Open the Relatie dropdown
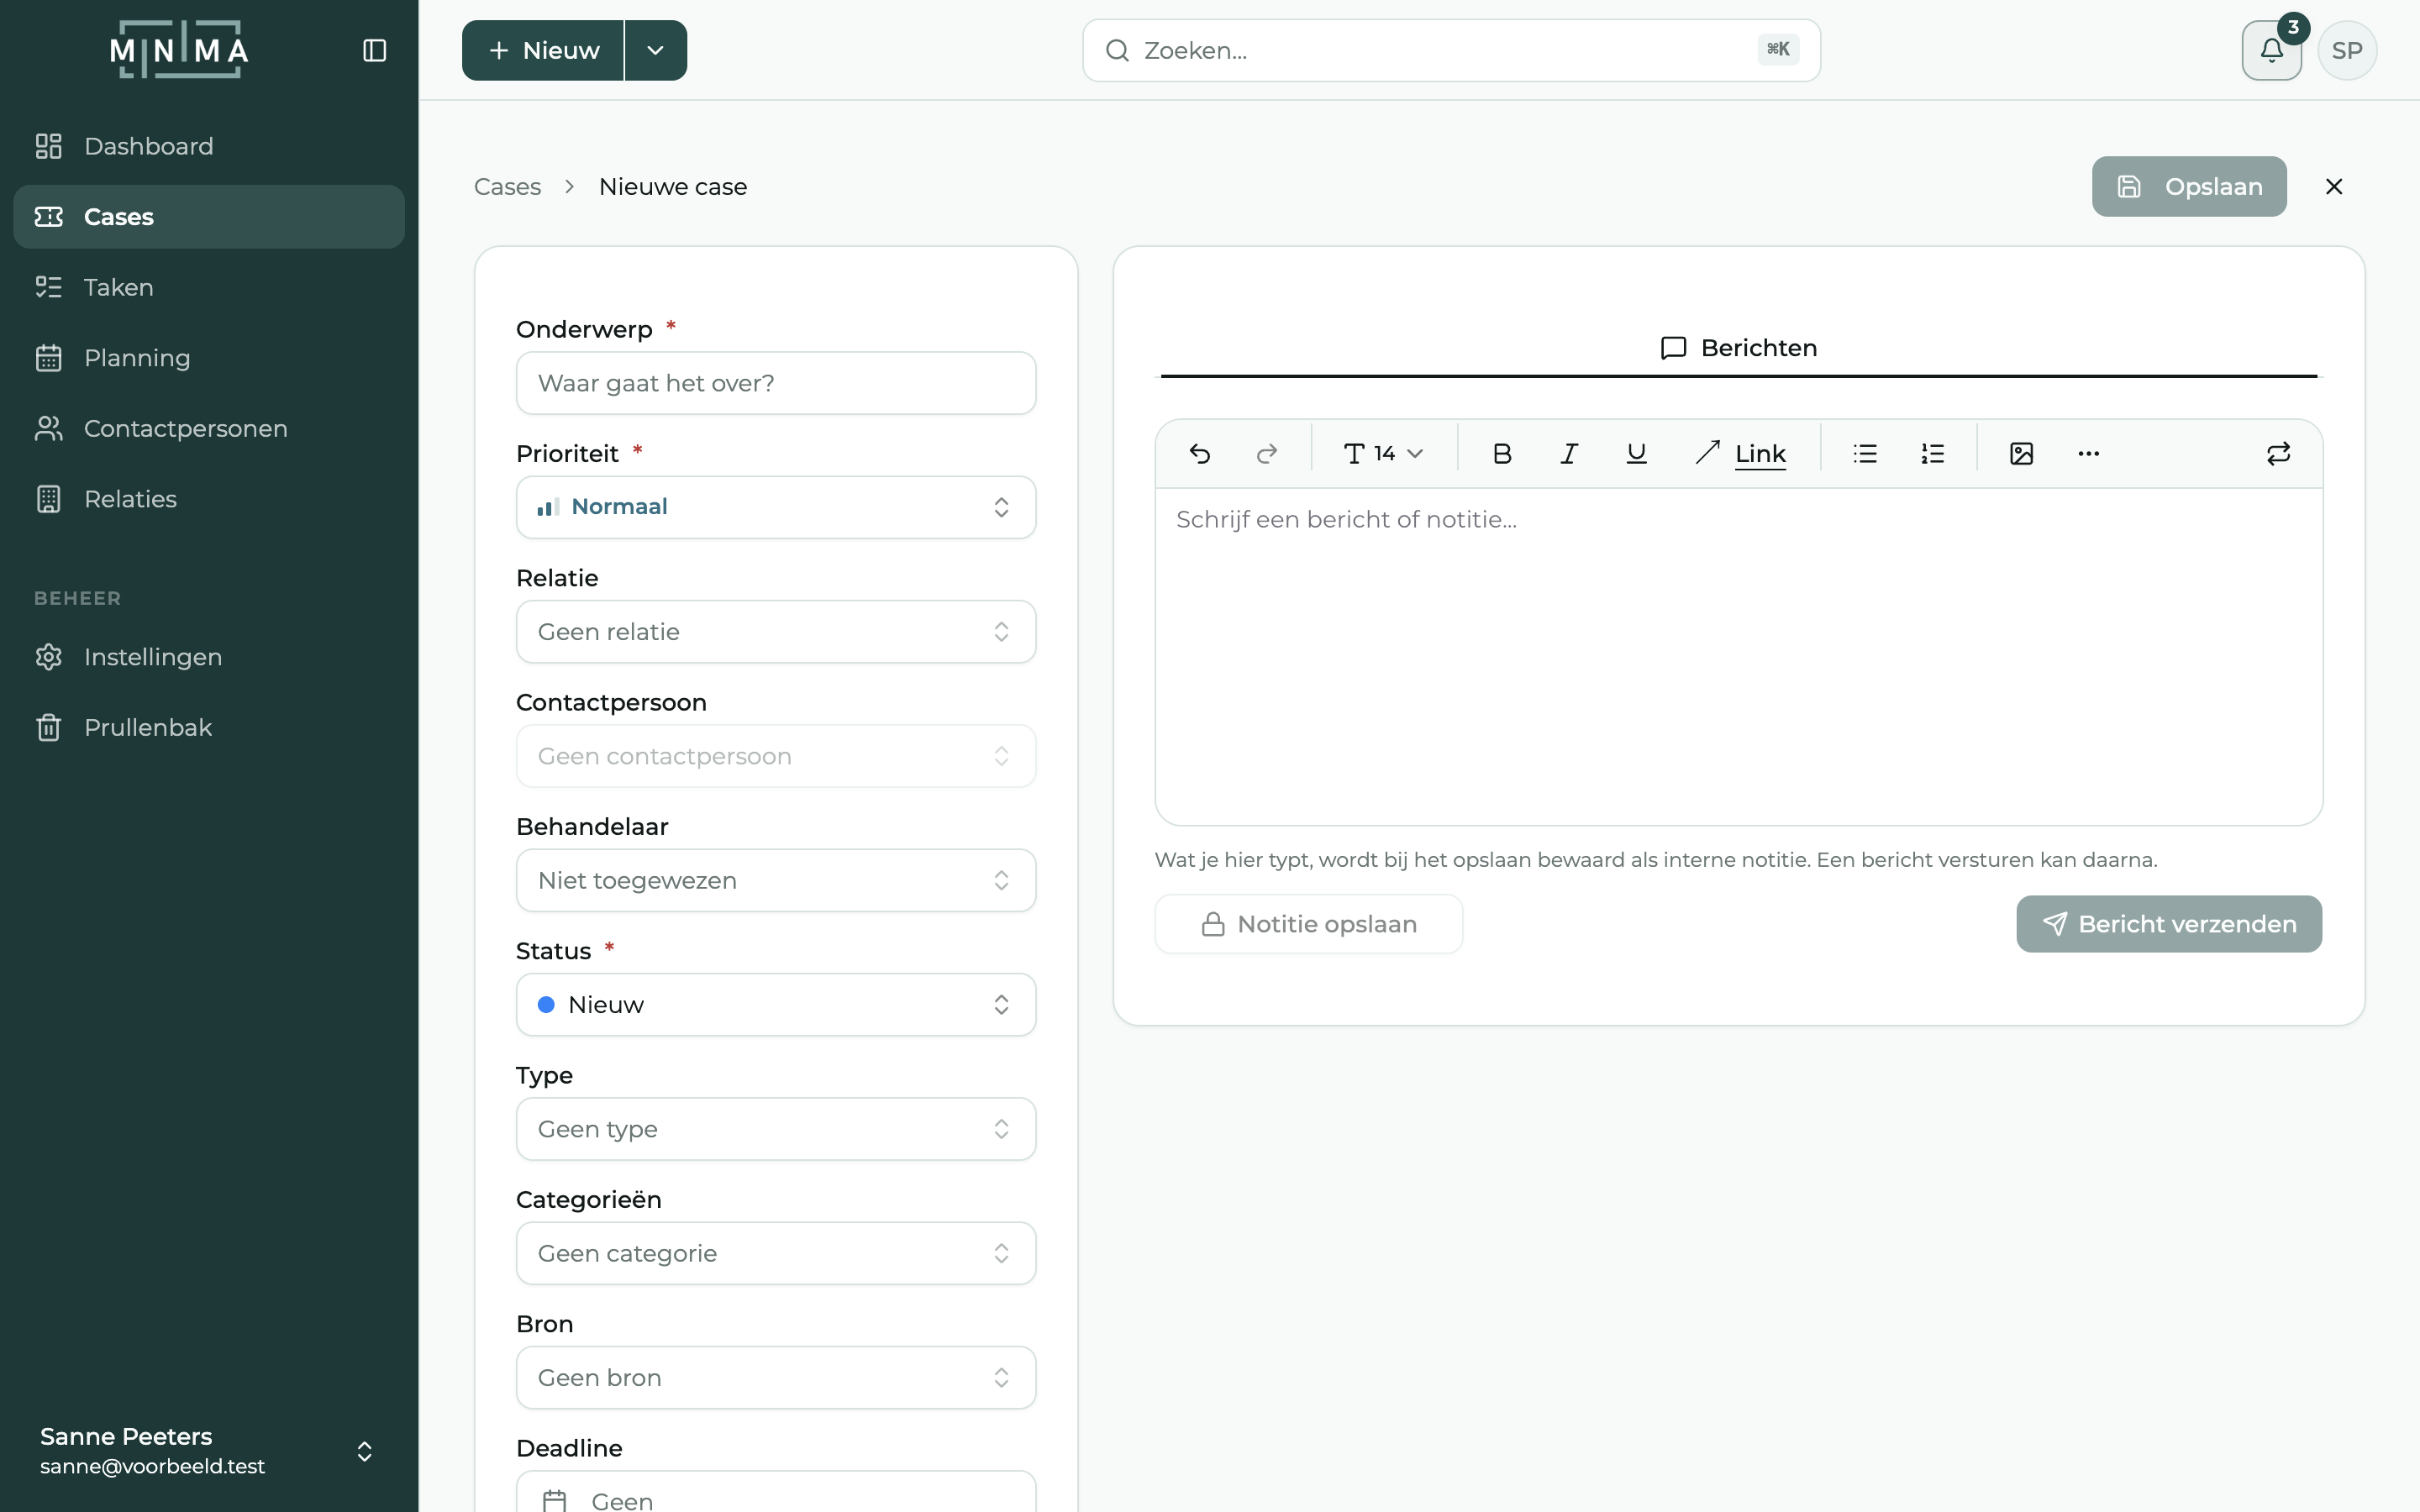This screenshot has height=1512, width=2420. [776, 632]
